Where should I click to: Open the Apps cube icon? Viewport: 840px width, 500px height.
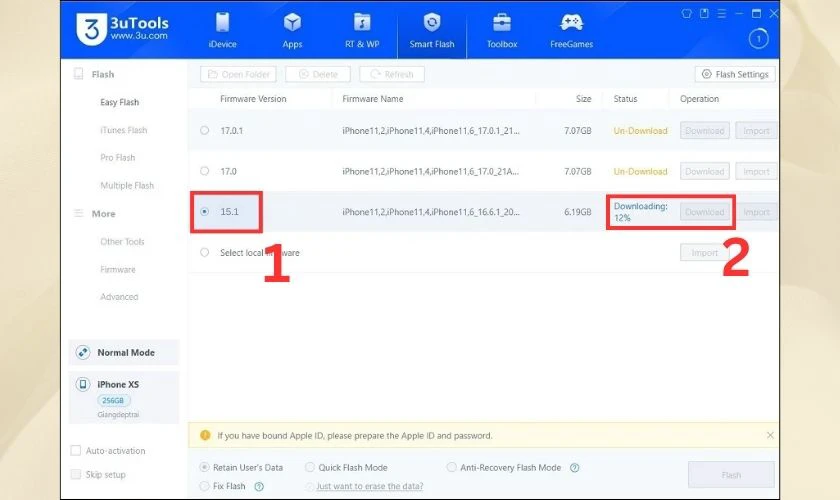coord(292,23)
